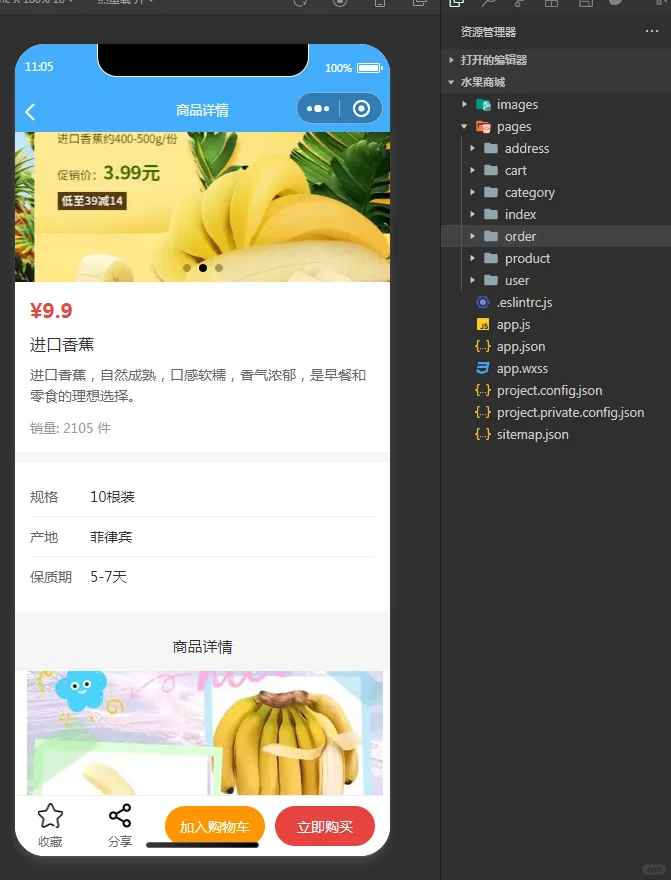Screen dimensions: 671x880
Task: Tap the 收藏 star icon
Action: tap(50, 815)
